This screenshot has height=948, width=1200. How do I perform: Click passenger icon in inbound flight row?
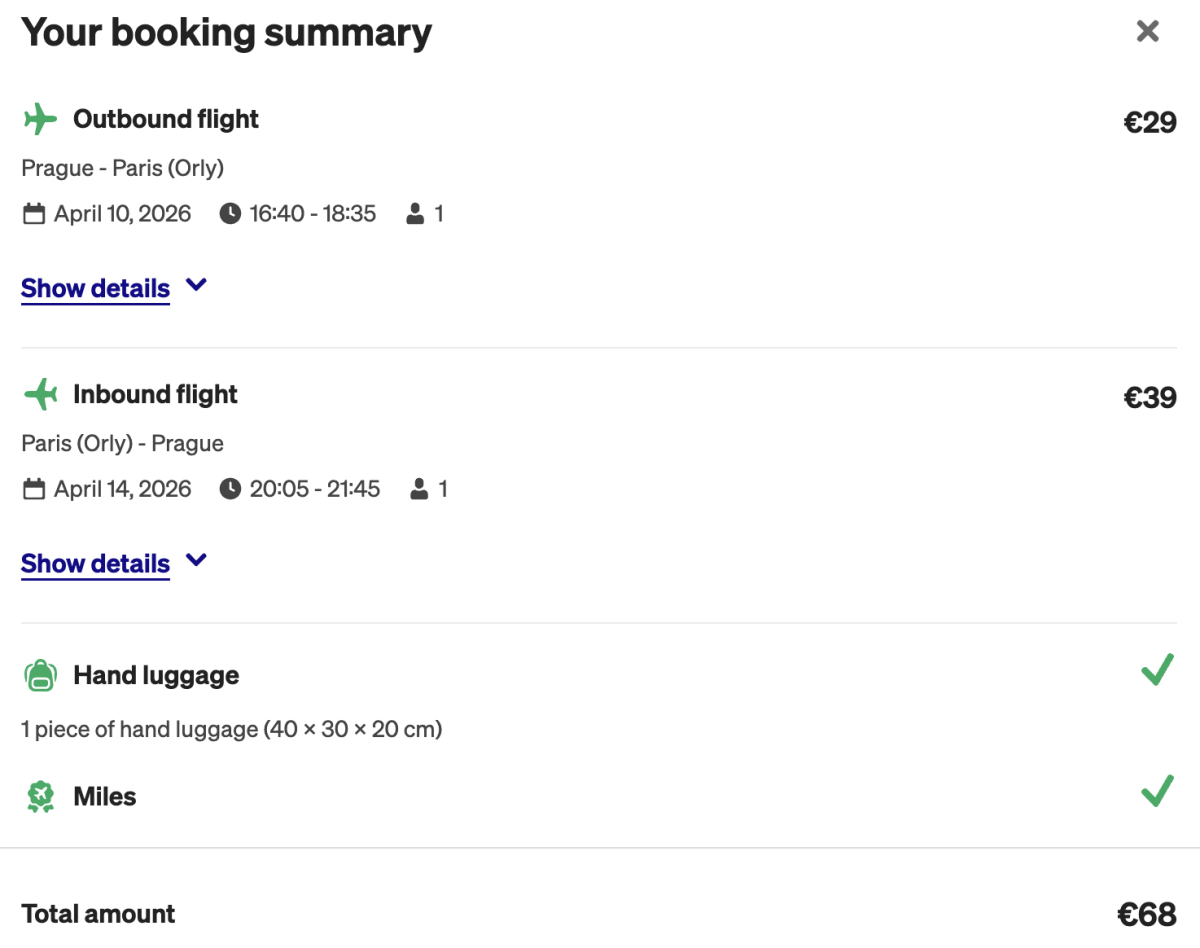(x=420, y=489)
